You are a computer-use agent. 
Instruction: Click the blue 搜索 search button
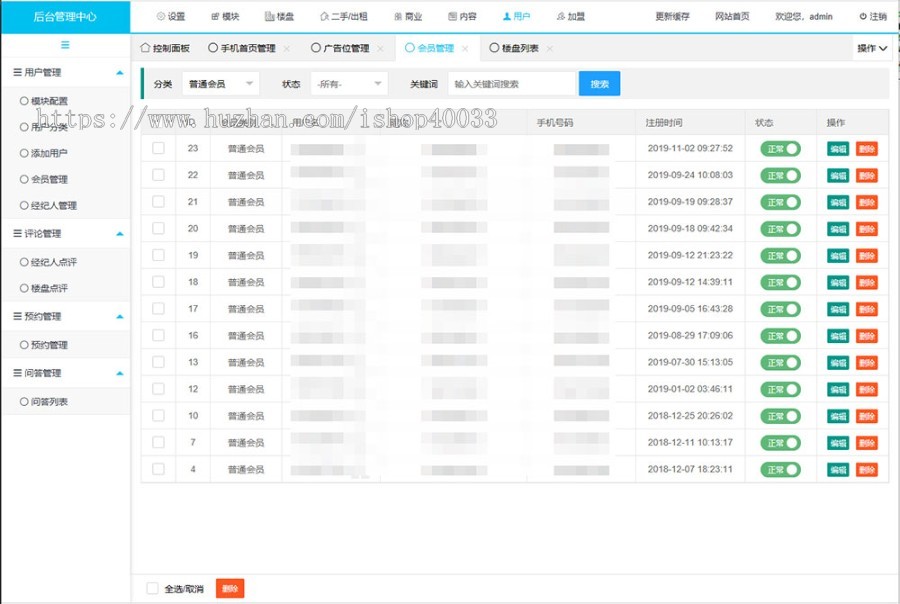point(599,84)
